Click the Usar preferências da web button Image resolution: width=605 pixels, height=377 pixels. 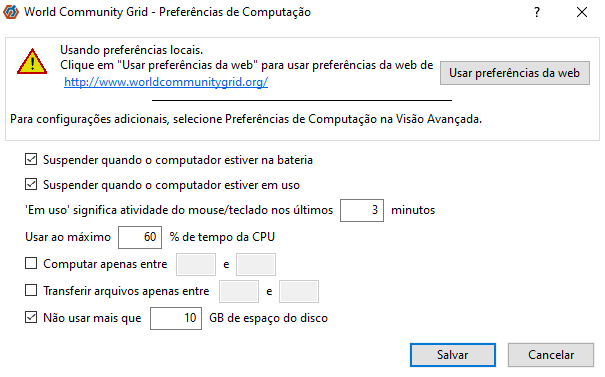[515, 73]
